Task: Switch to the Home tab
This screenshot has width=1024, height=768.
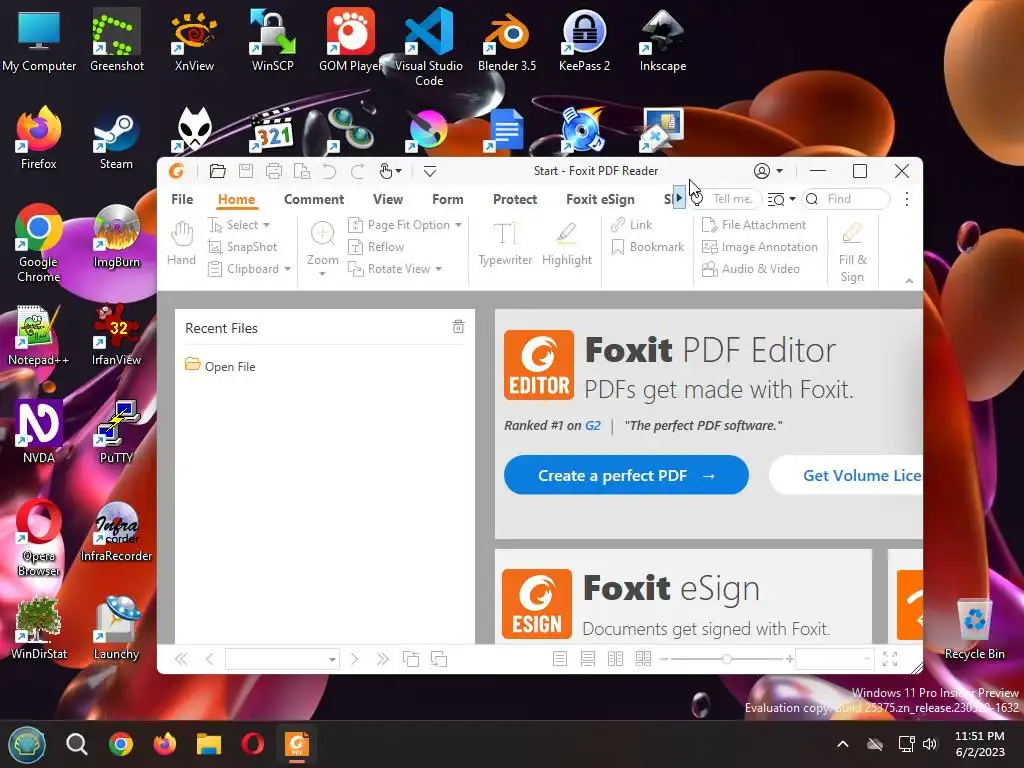Action: (x=236, y=199)
